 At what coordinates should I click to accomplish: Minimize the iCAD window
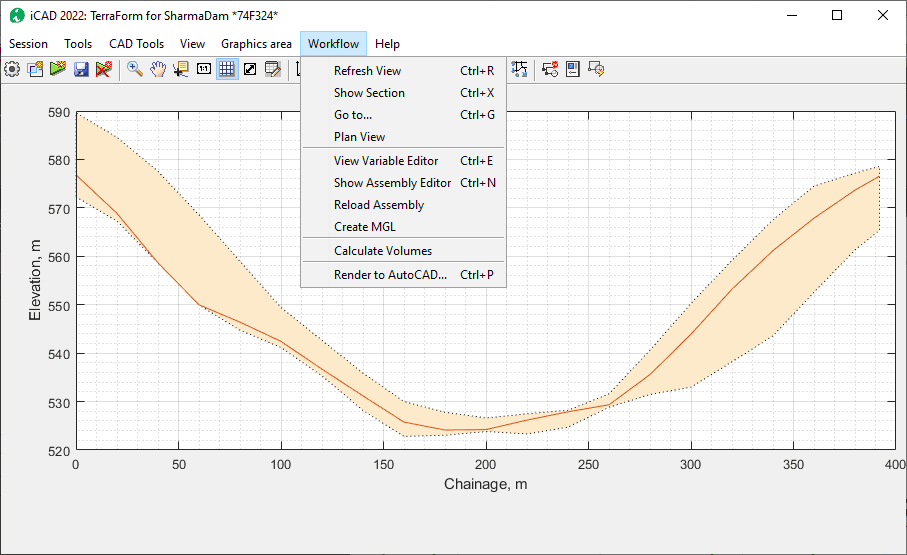tap(792, 16)
